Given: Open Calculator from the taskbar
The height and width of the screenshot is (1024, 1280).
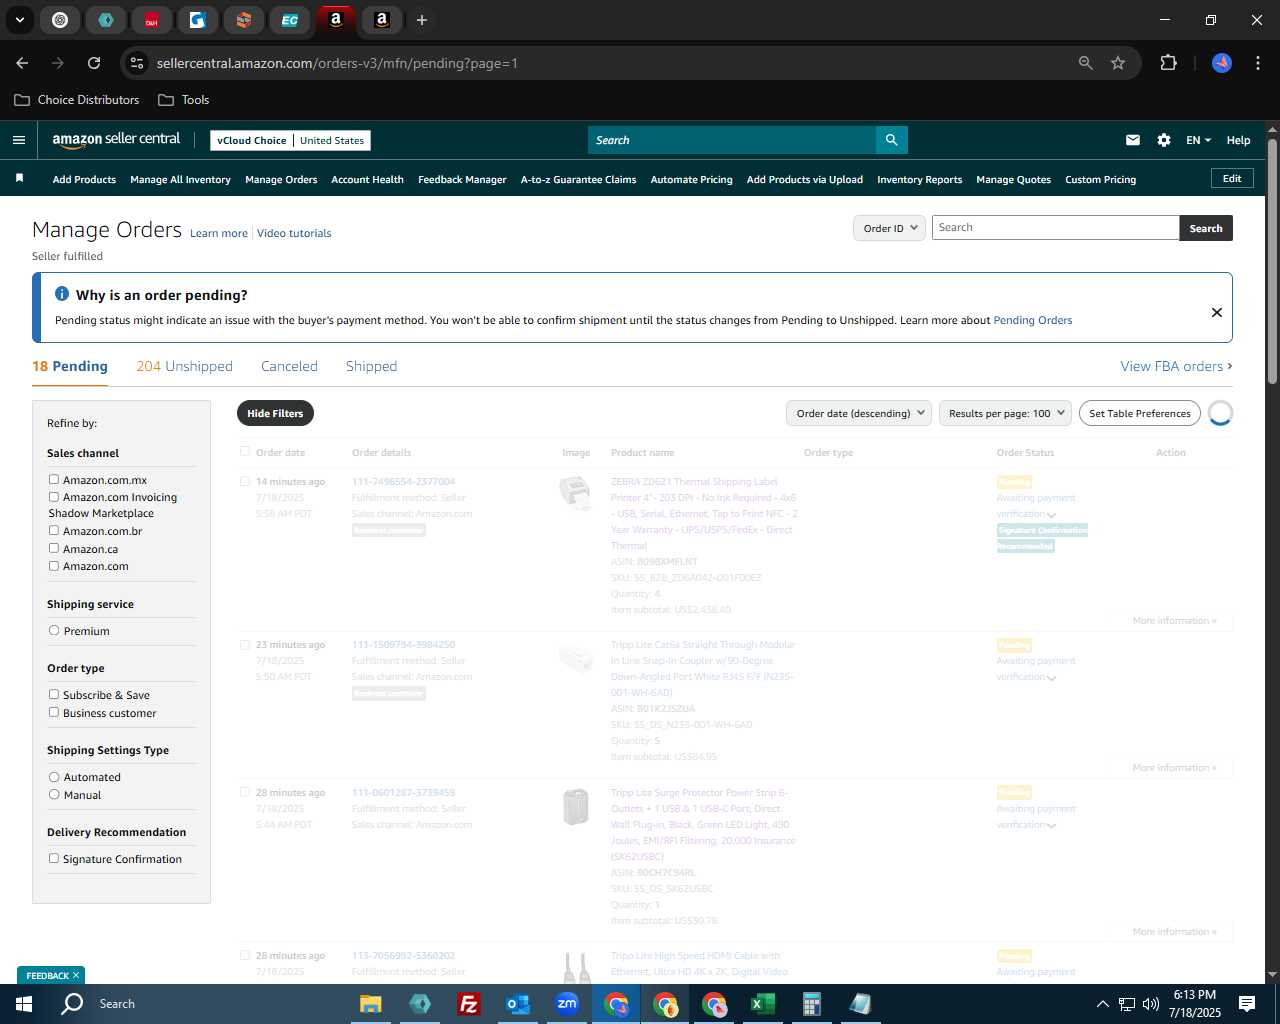Looking at the screenshot, I should click(x=811, y=1004).
